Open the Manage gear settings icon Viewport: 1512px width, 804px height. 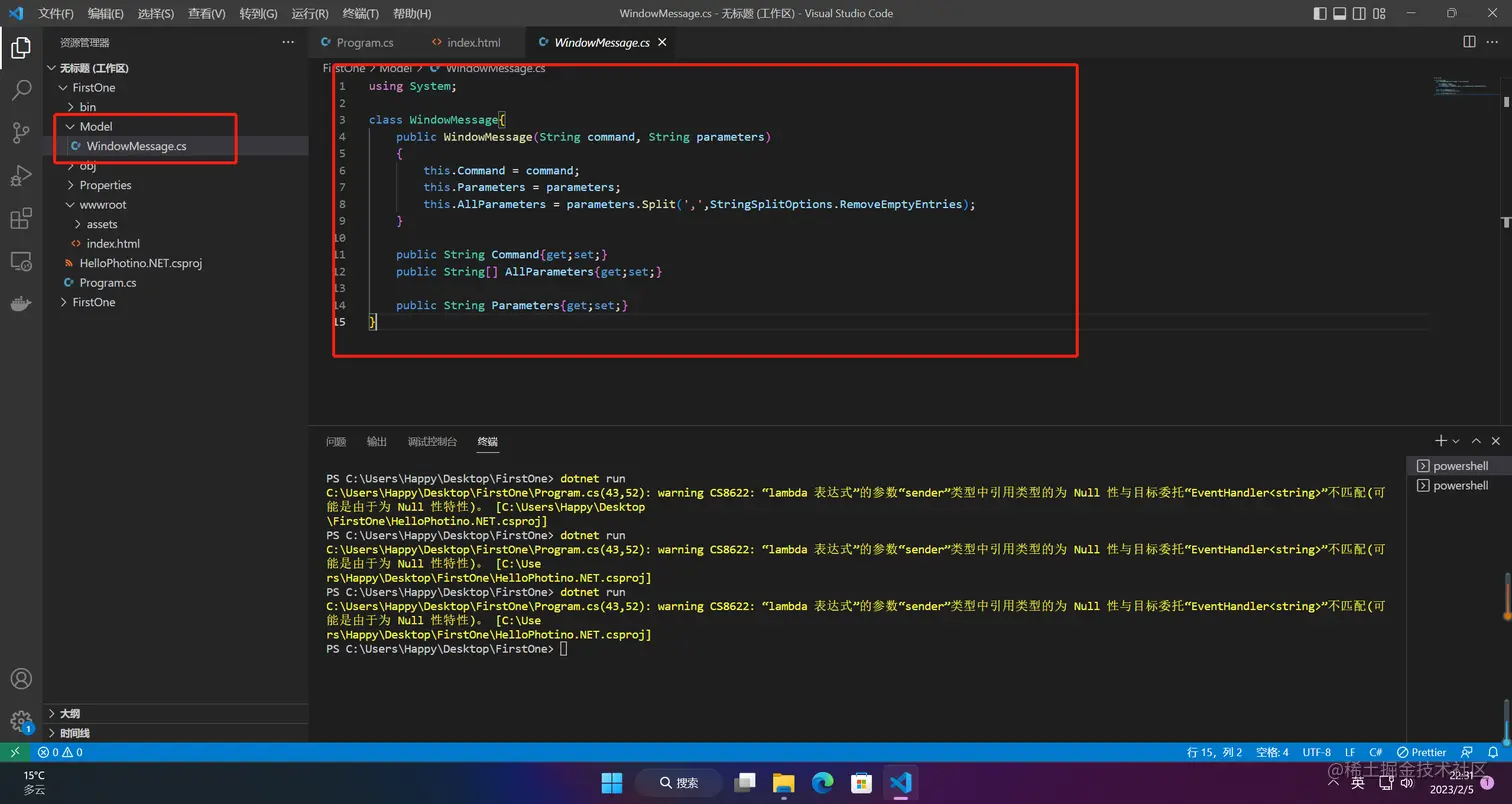(x=21, y=721)
